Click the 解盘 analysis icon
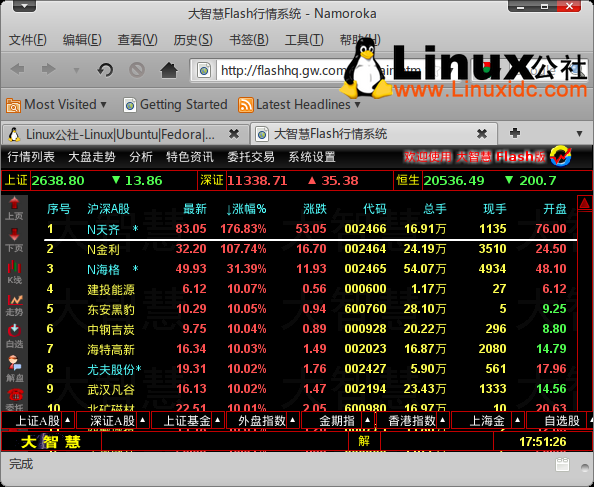The height and width of the screenshot is (487, 594). [x=14, y=368]
